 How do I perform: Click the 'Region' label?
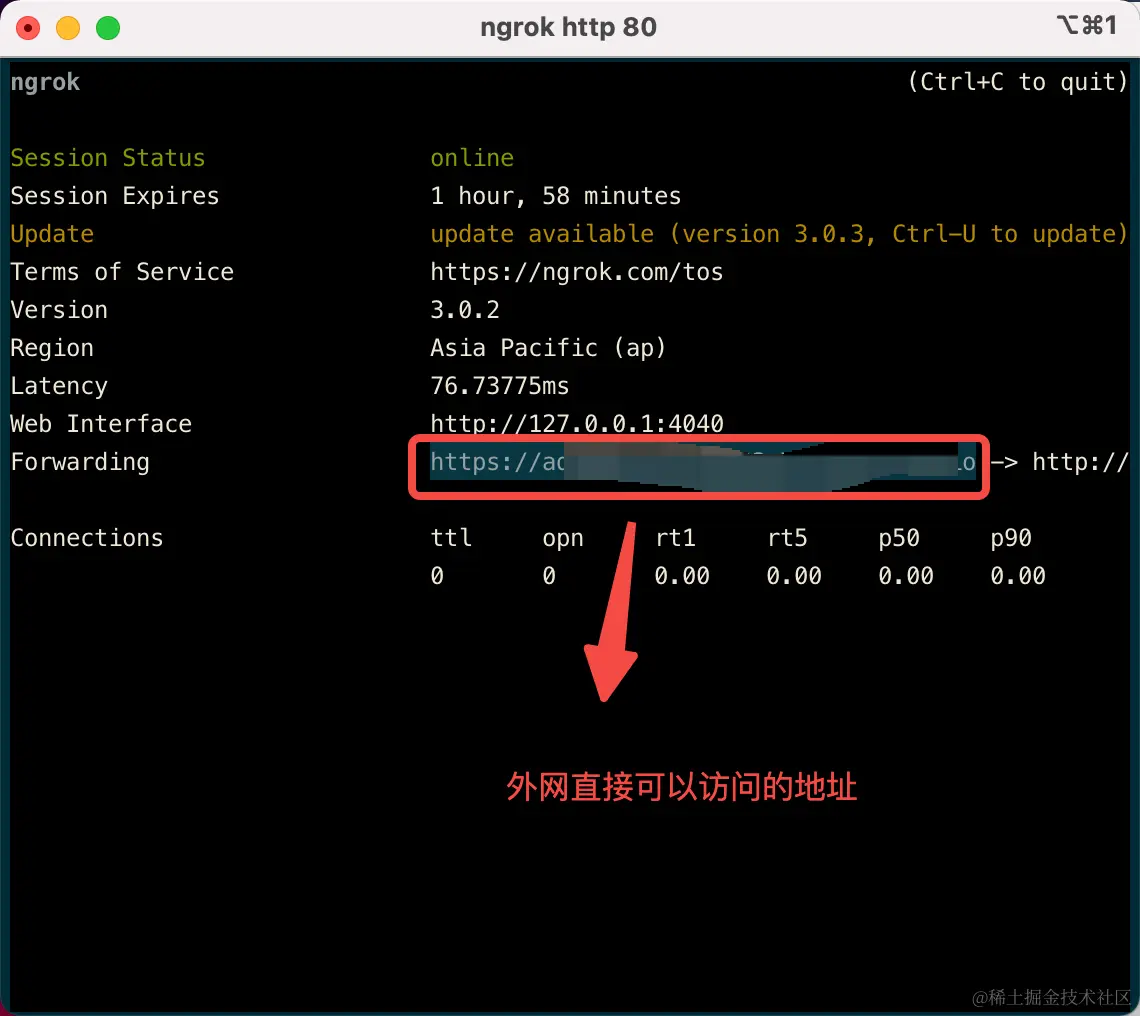point(52,348)
